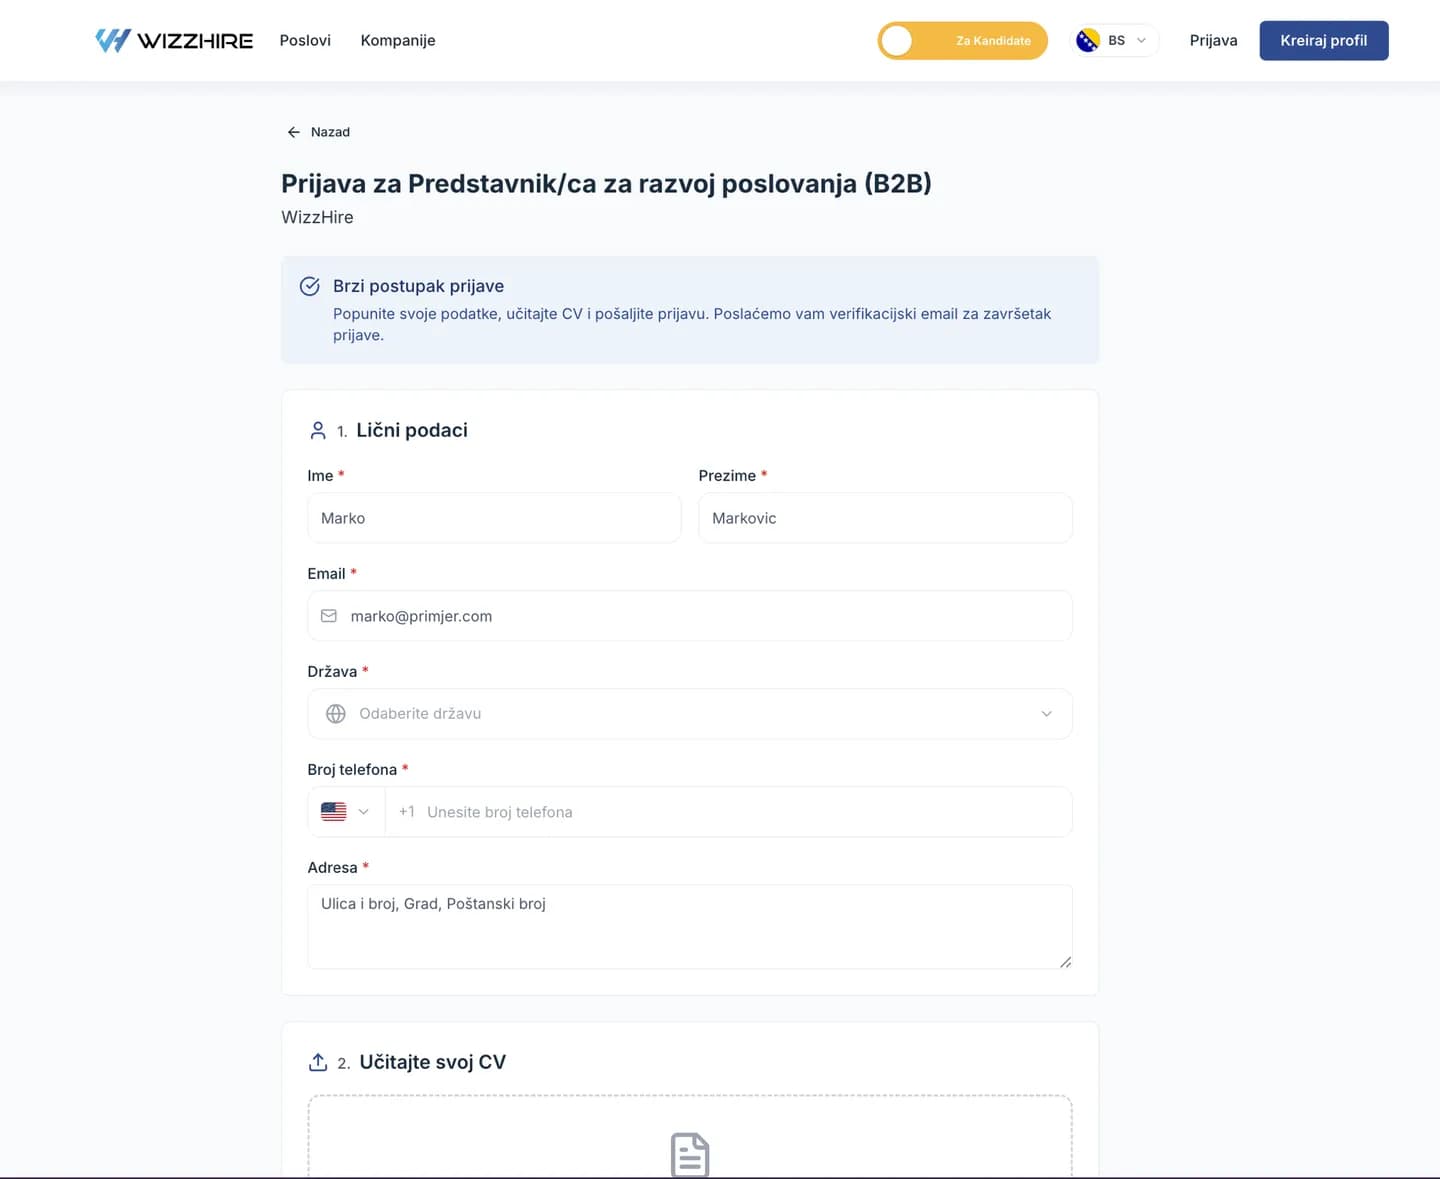Click the Unesite broj telefona input
Screen dimensions: 1440x1179
(x=728, y=812)
